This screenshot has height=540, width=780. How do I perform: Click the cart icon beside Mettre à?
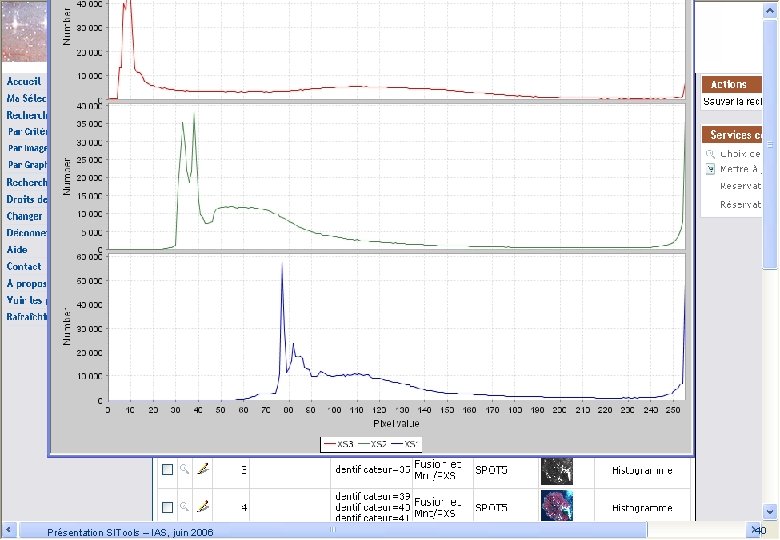(x=710, y=169)
